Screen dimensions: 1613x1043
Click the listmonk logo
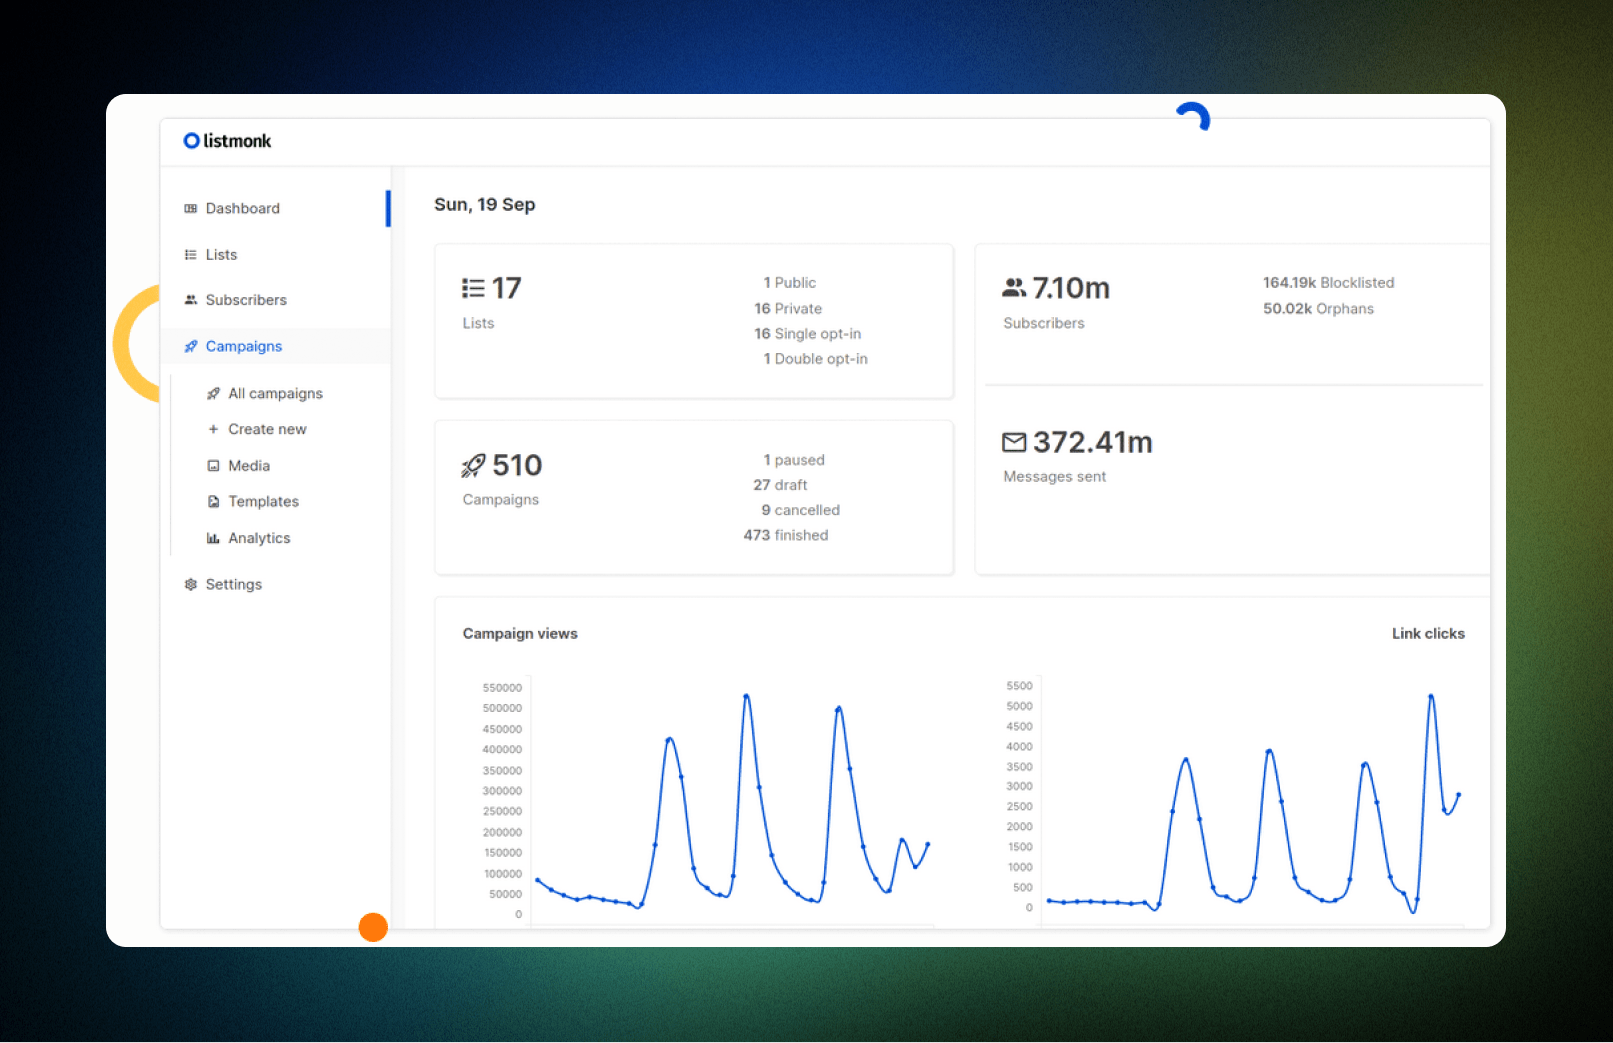click(x=227, y=141)
